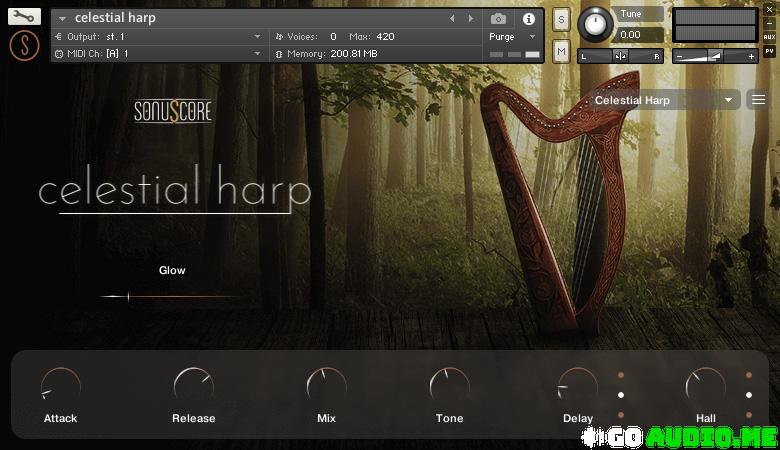
Task: Click the Memory 200.81 MB readout
Action: 354,54
